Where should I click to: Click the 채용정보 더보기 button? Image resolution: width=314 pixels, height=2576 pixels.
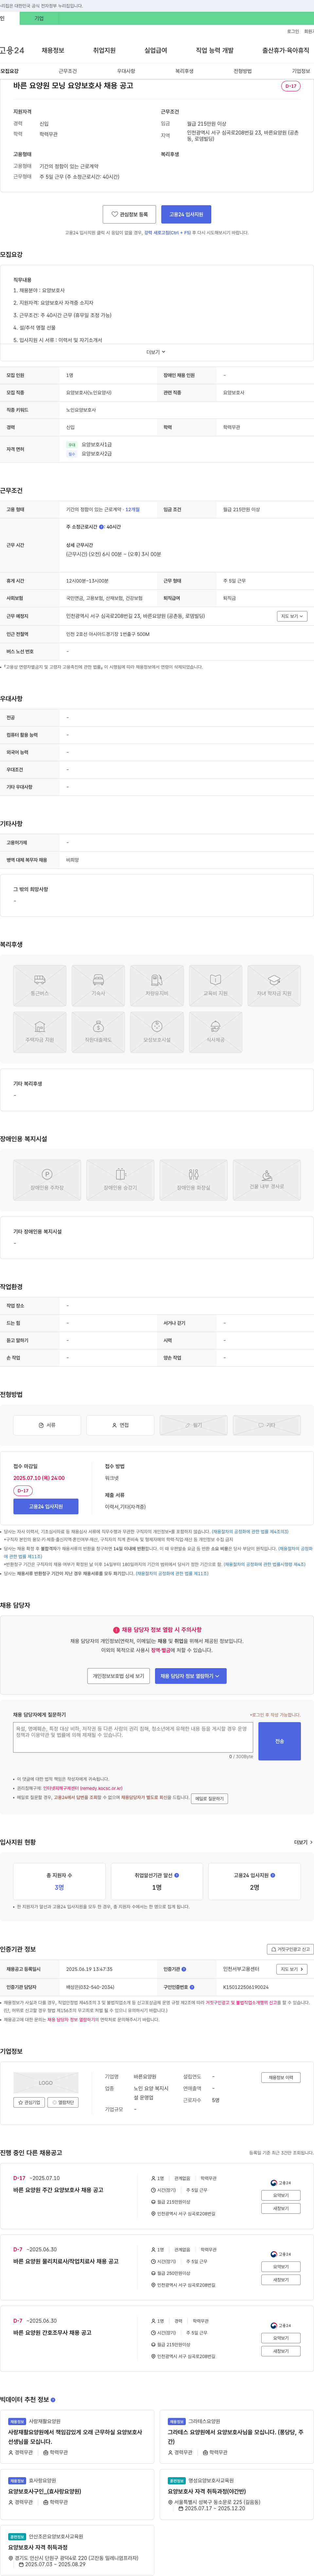281,2078
